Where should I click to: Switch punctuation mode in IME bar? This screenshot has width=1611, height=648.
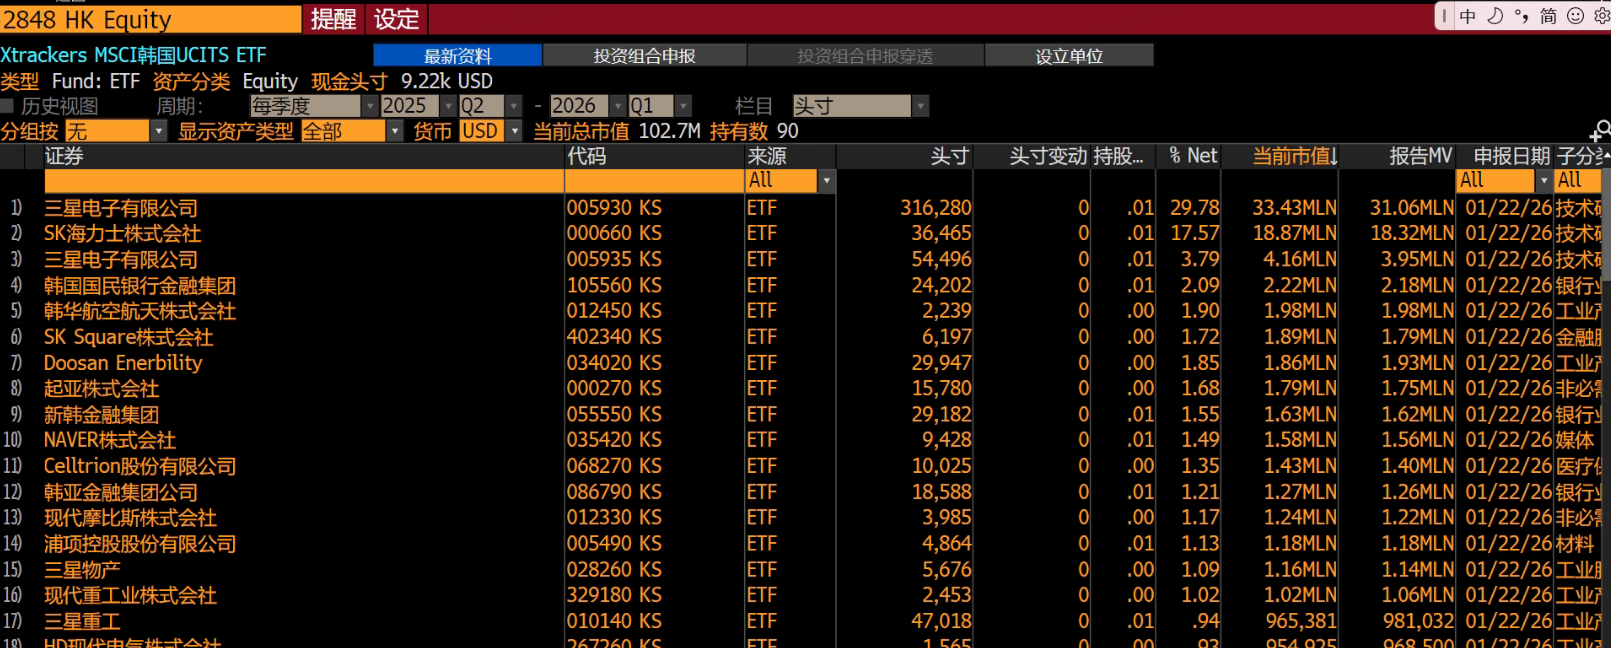(1521, 16)
